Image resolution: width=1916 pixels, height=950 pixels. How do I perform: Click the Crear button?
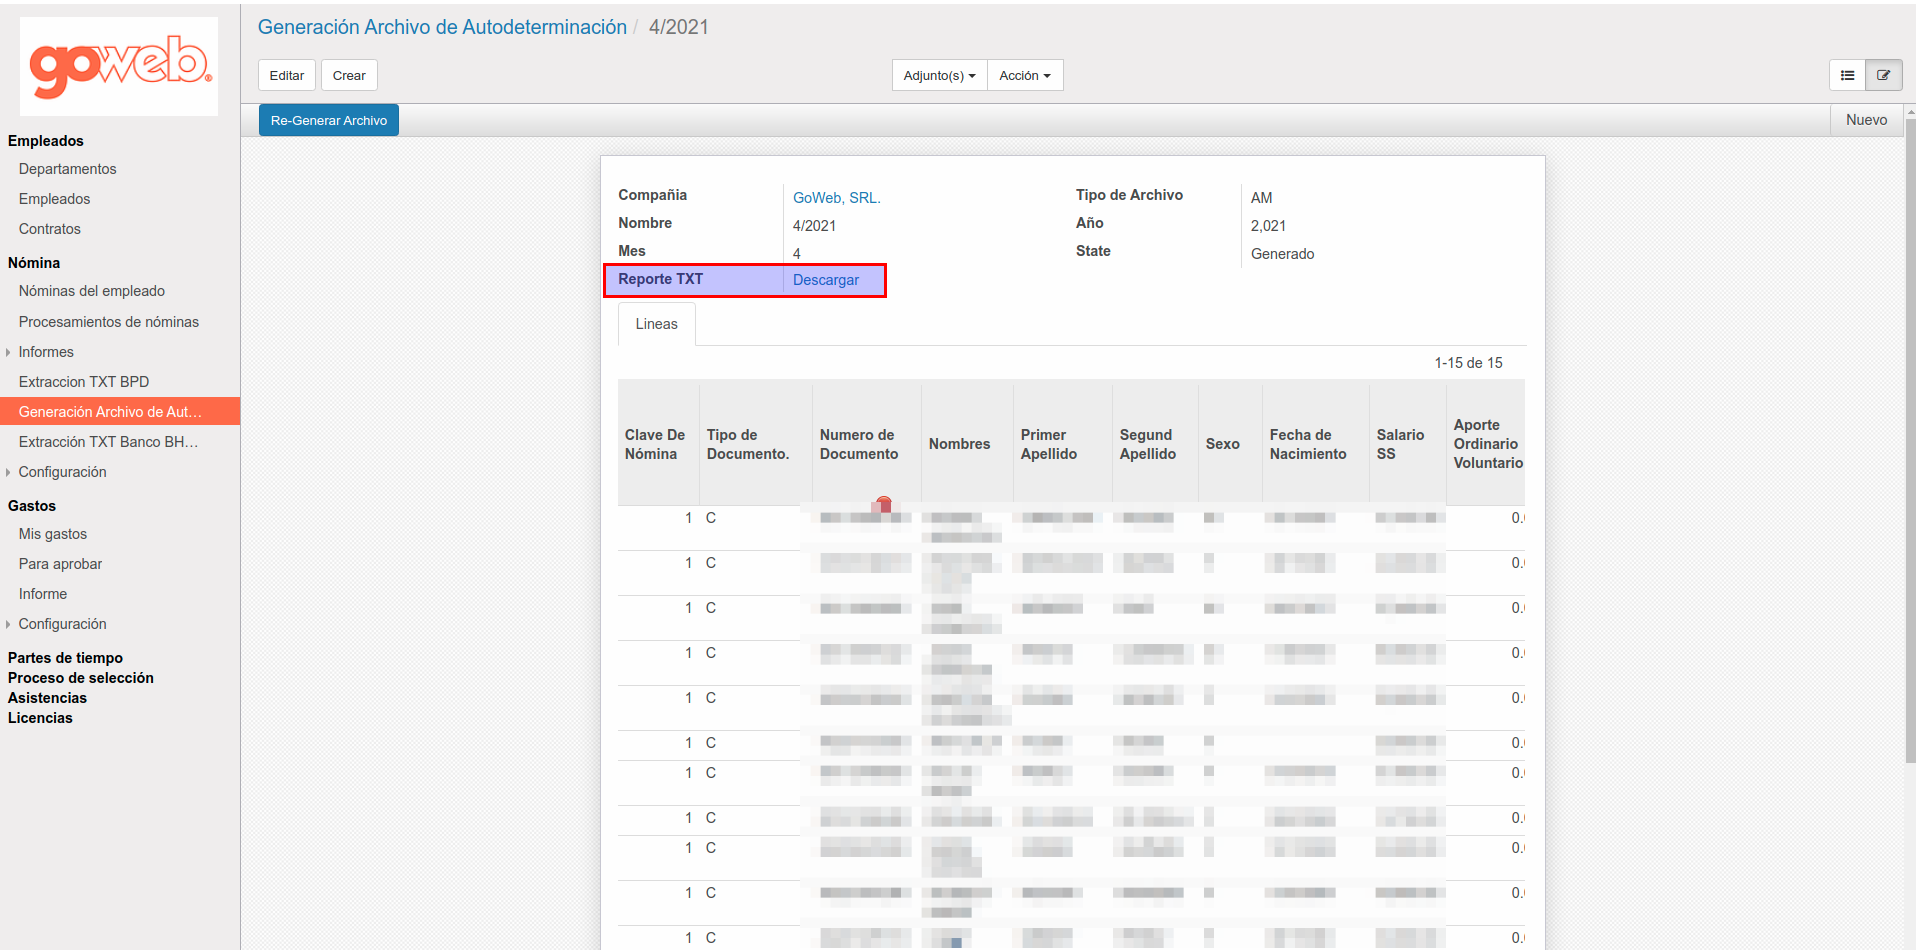click(349, 75)
